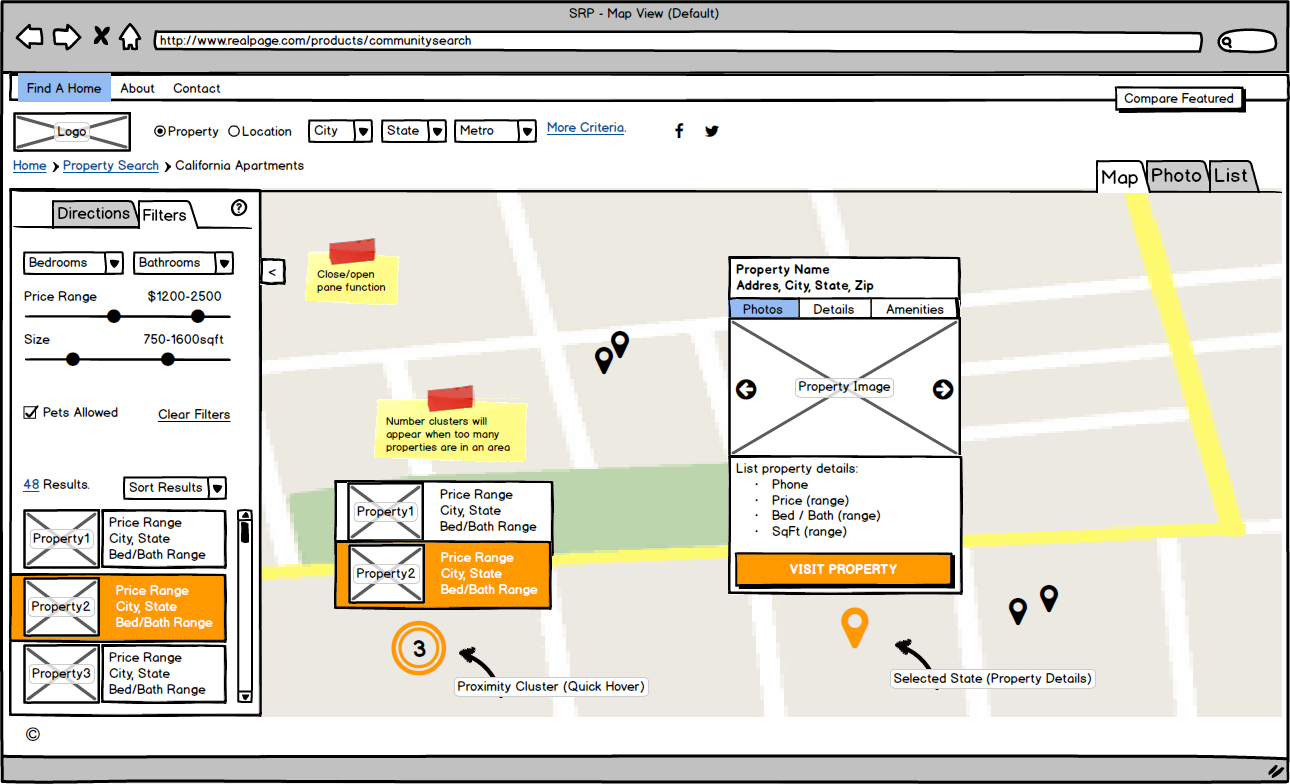Click the proximity cluster showing 3 properties
This screenshot has height=784, width=1290.
pyautogui.click(x=418, y=648)
